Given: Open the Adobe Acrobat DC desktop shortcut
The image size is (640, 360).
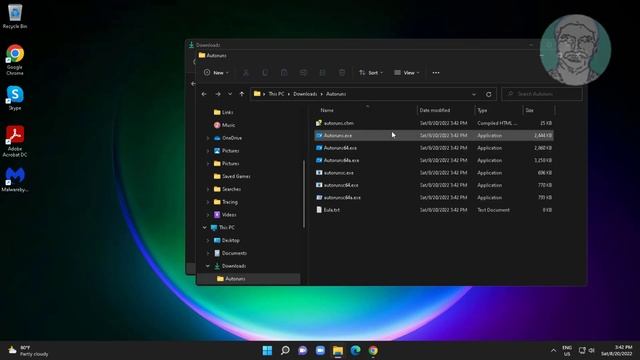Looking at the screenshot, I should pos(15,141).
